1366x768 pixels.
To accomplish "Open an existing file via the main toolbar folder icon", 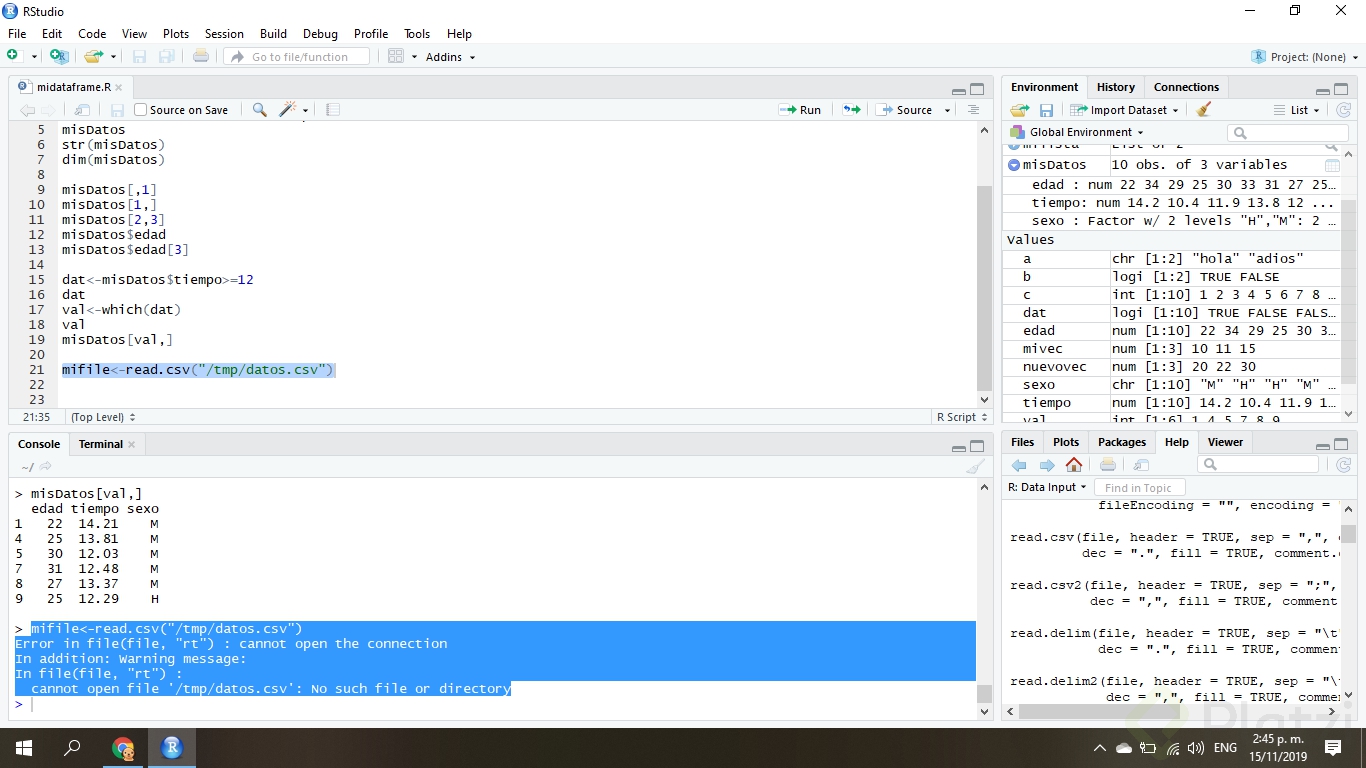I will (93, 57).
